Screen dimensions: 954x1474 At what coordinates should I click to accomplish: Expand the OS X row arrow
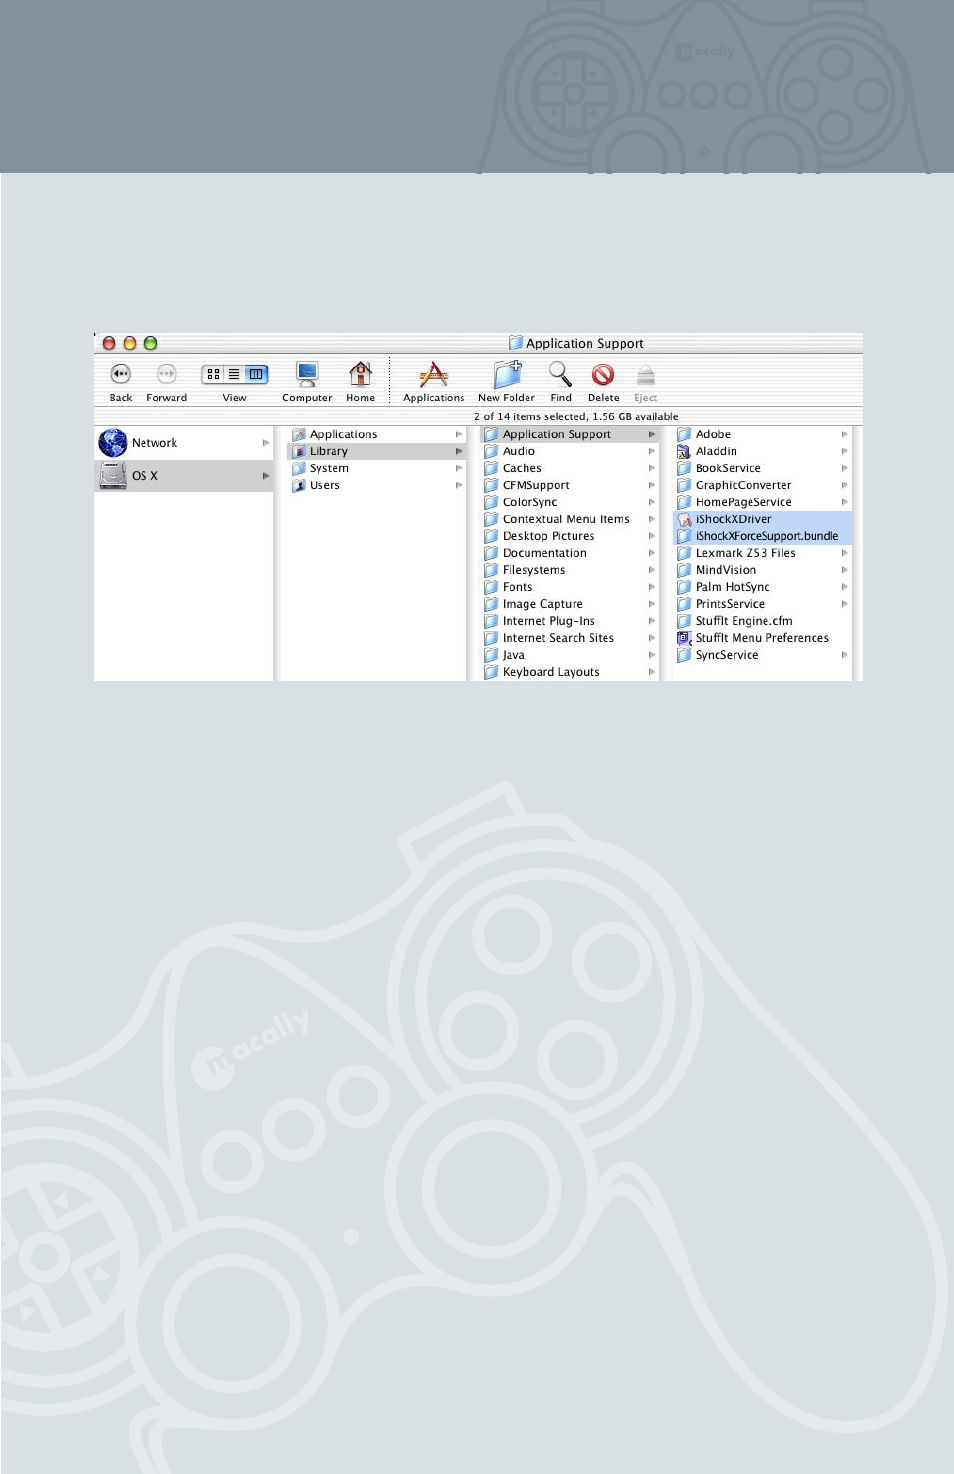[266, 475]
